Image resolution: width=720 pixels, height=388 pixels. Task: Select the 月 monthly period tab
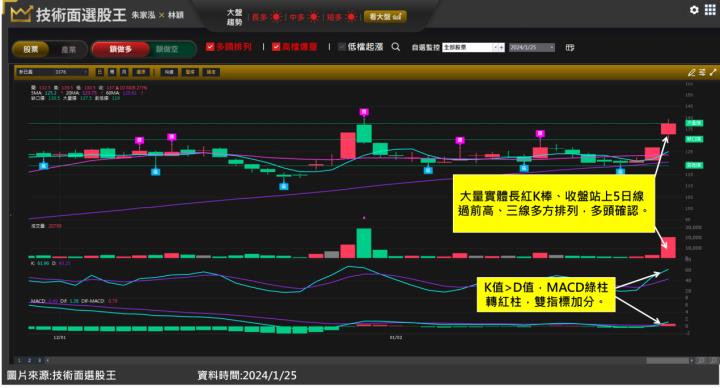[x=124, y=72]
